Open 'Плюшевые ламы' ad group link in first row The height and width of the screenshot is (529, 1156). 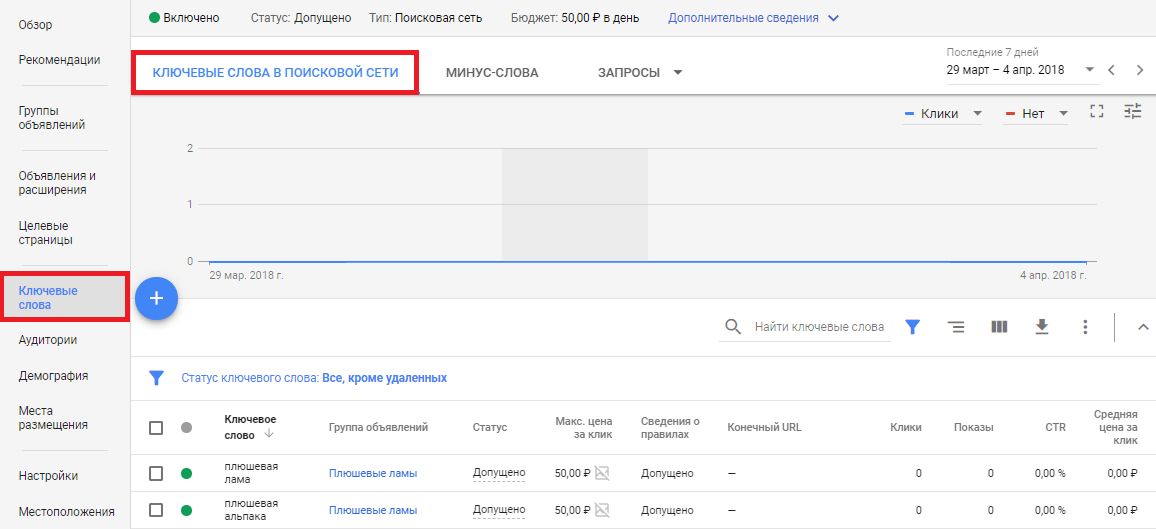point(373,473)
